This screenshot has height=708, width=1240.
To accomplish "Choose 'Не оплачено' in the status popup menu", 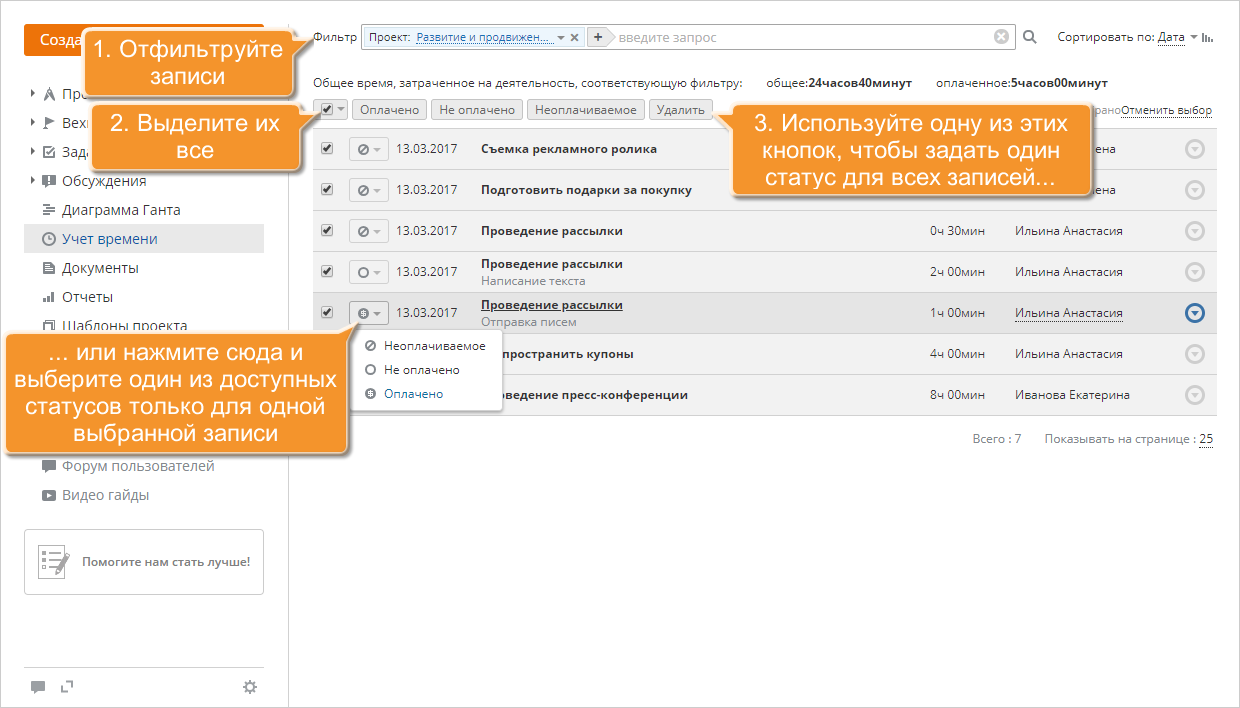I will 412,370.
